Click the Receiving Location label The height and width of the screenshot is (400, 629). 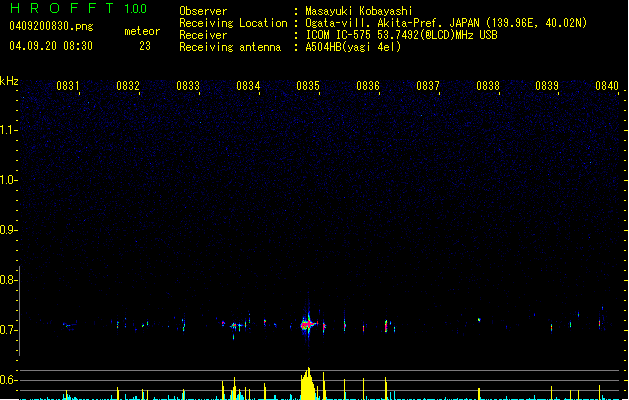coord(233,23)
